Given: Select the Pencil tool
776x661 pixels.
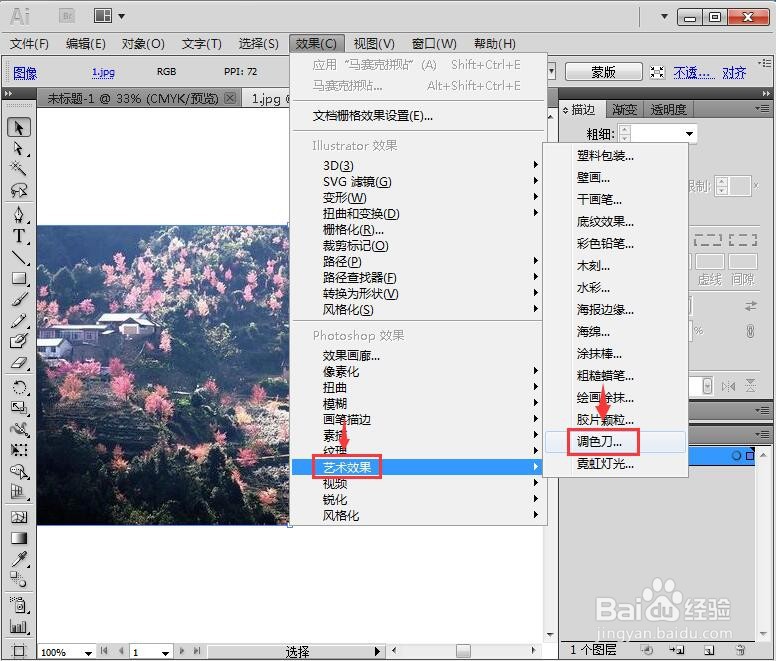Looking at the screenshot, I should click(19, 321).
